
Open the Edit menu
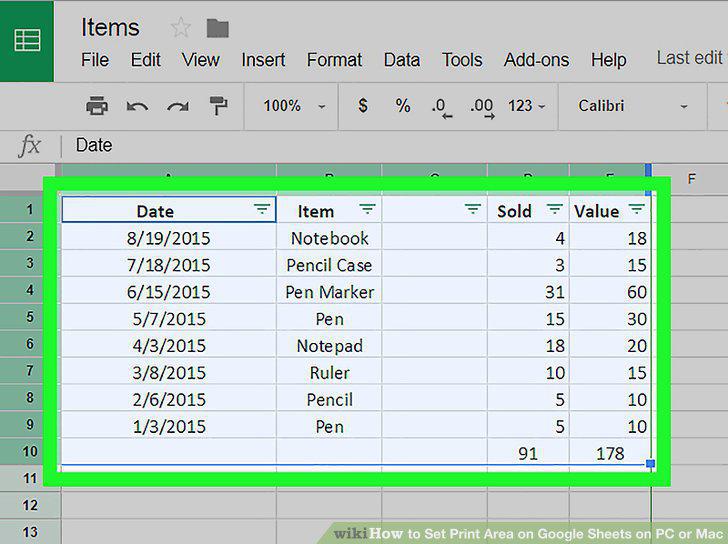tap(145, 60)
